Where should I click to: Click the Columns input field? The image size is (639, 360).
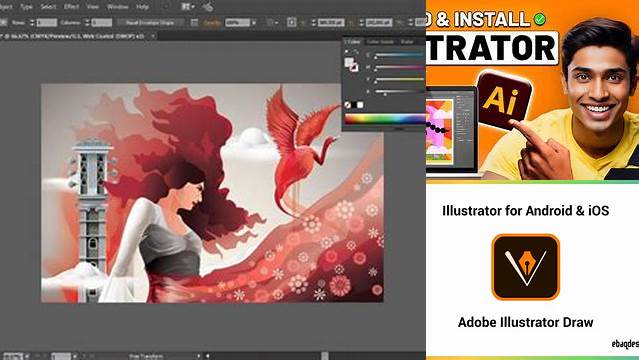pyautogui.click(x=101, y=22)
